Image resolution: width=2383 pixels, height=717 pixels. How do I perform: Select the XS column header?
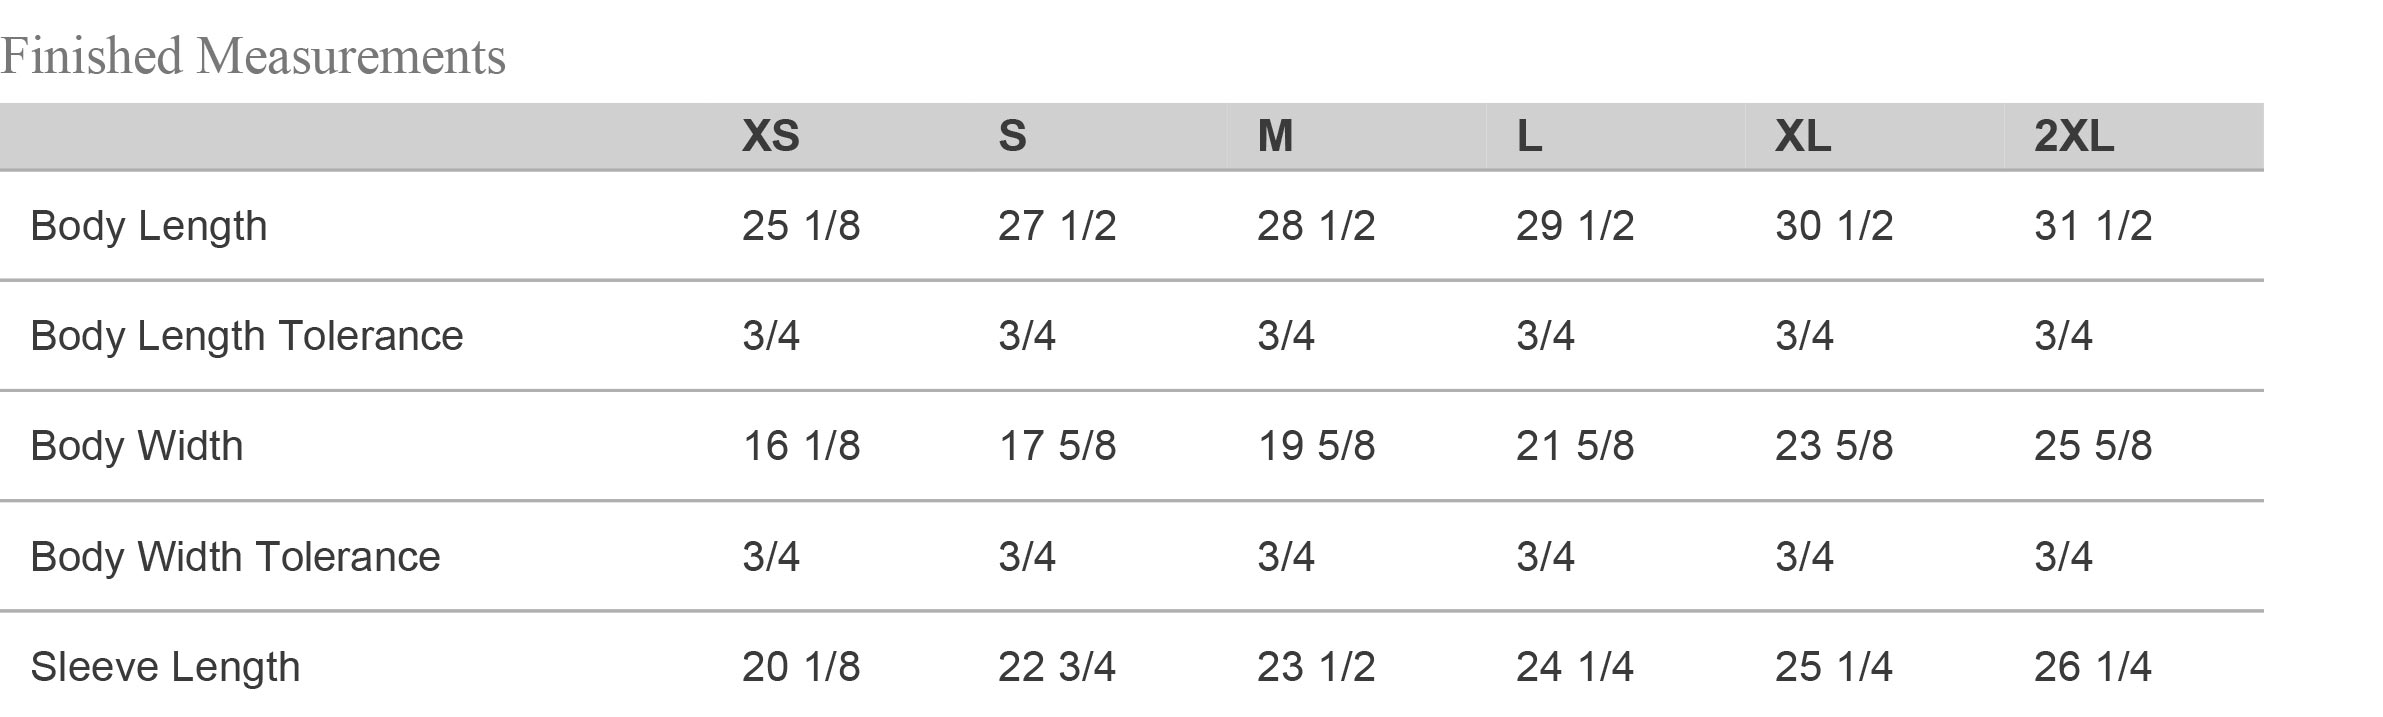(770, 136)
